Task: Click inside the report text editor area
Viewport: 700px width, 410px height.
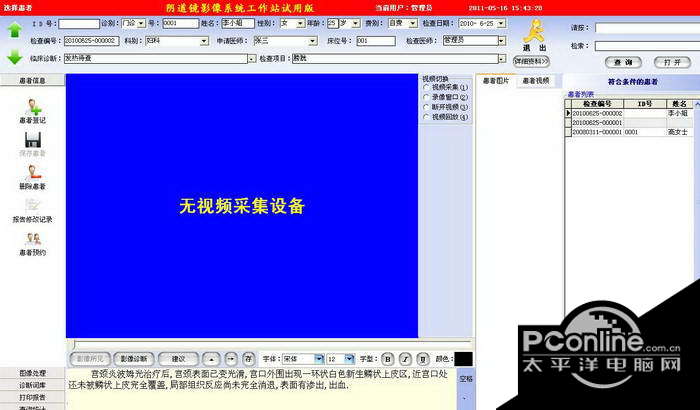Action: pos(262,388)
